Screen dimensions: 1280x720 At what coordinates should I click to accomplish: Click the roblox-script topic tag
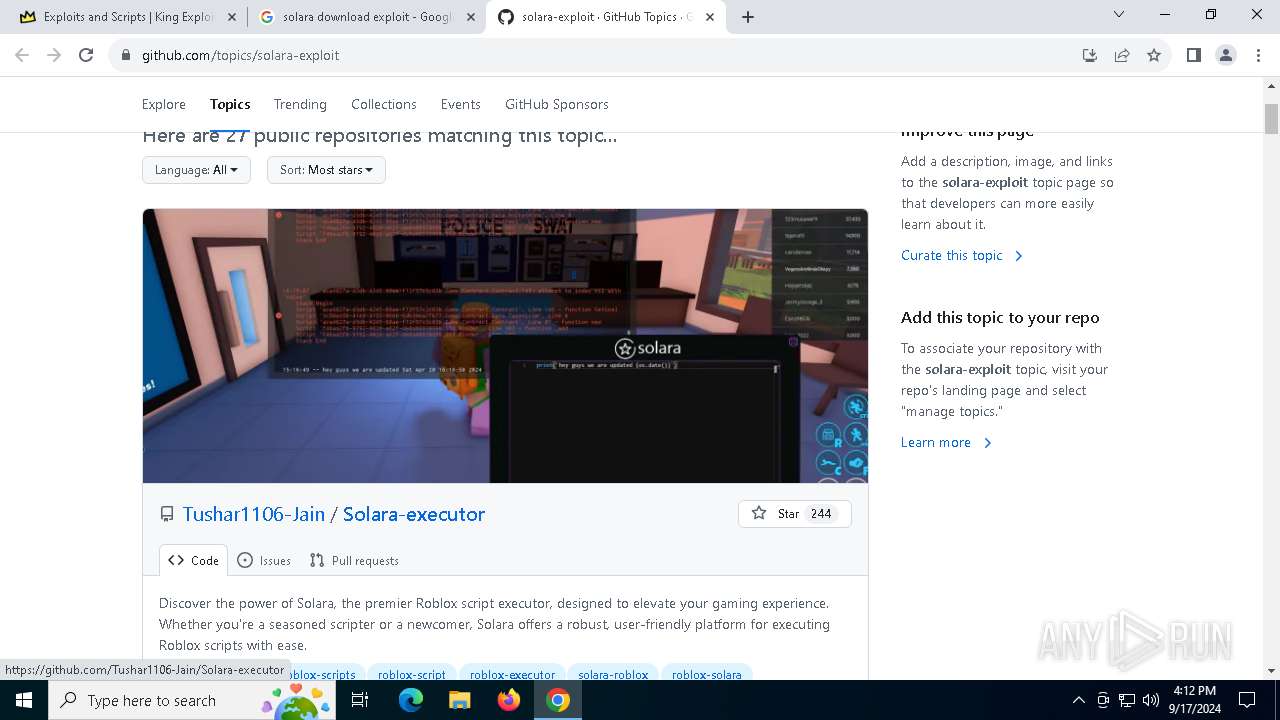[412, 674]
